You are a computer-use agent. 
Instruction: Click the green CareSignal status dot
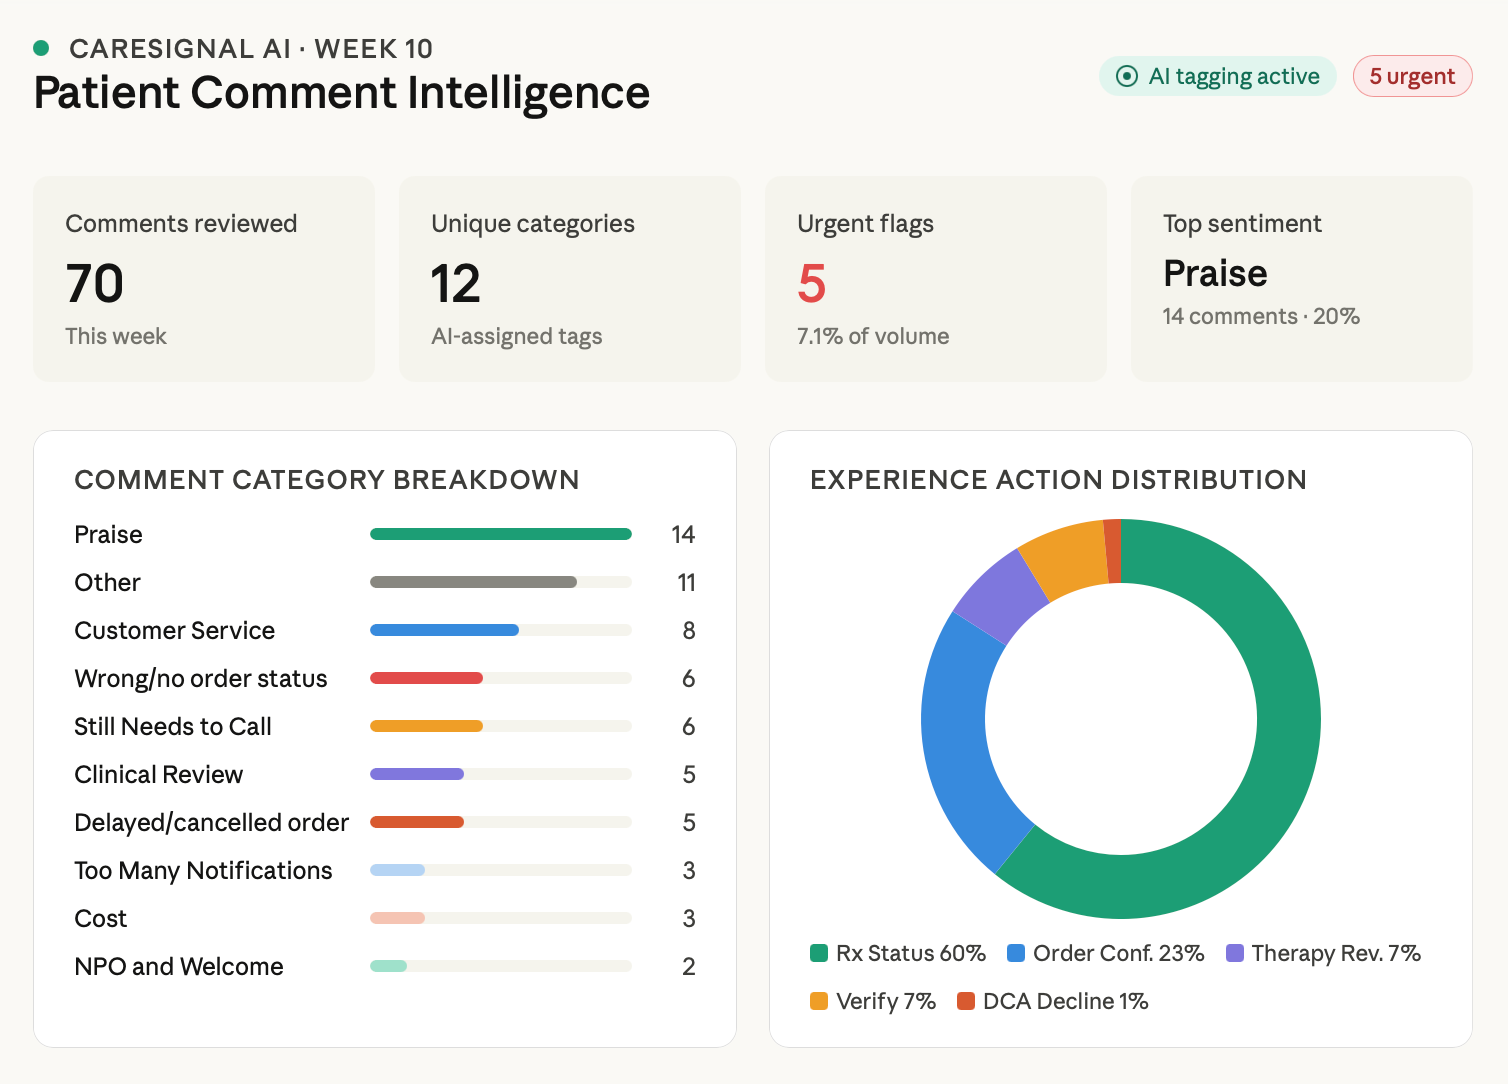(x=41, y=48)
